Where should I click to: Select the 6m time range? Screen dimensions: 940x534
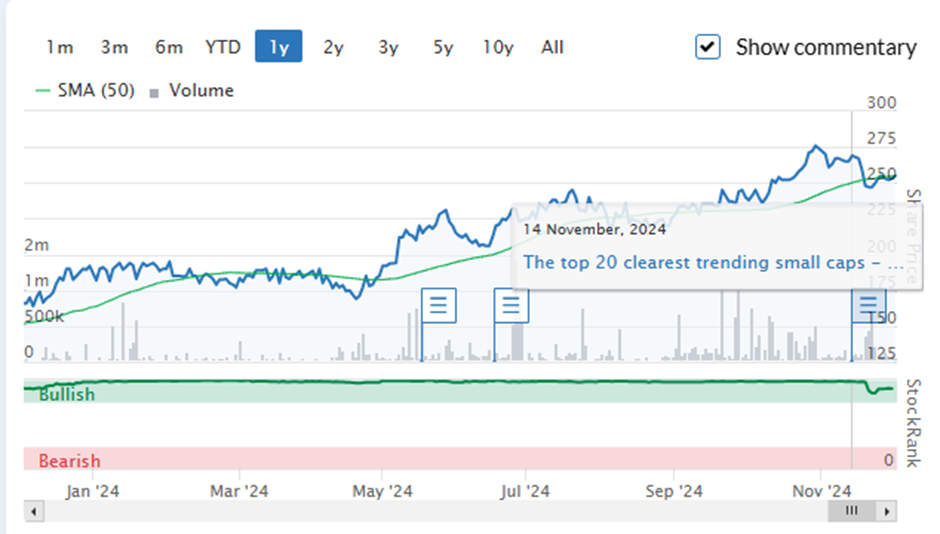click(x=168, y=47)
